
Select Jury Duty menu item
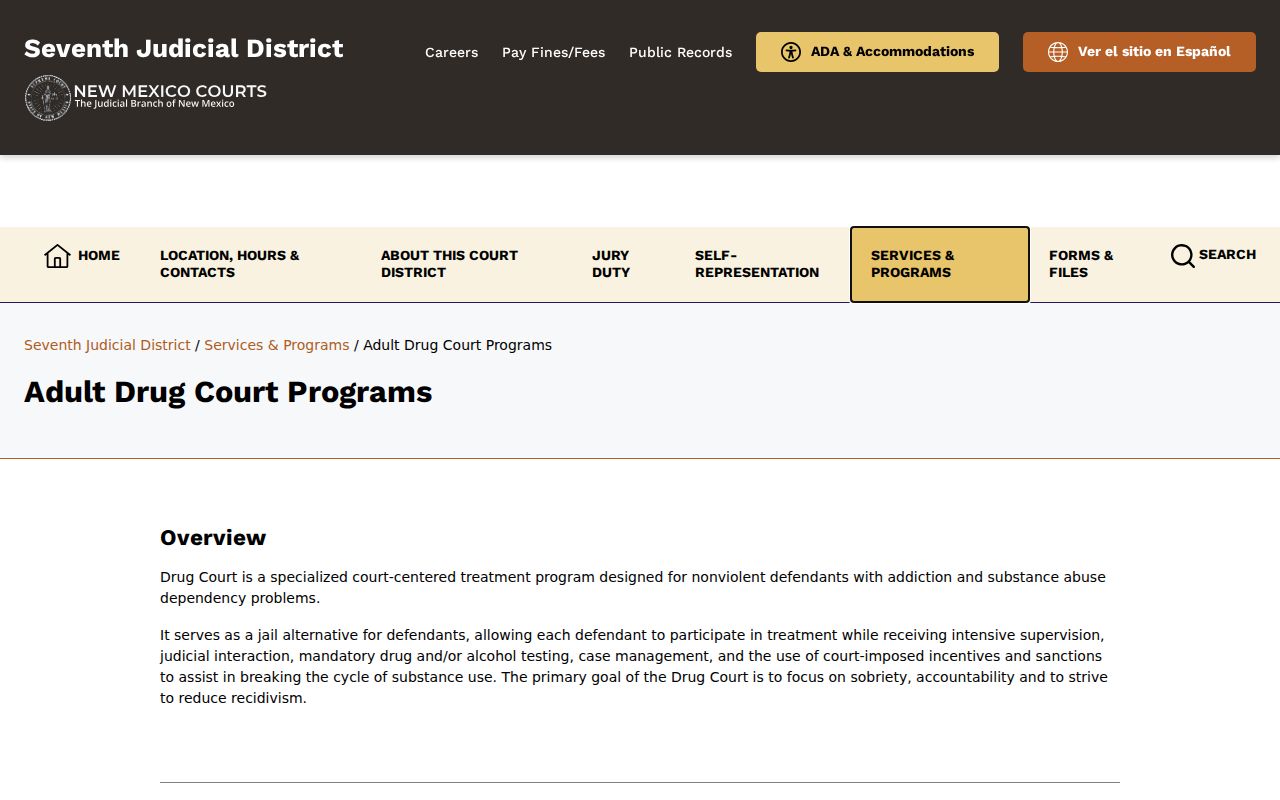tap(611, 264)
